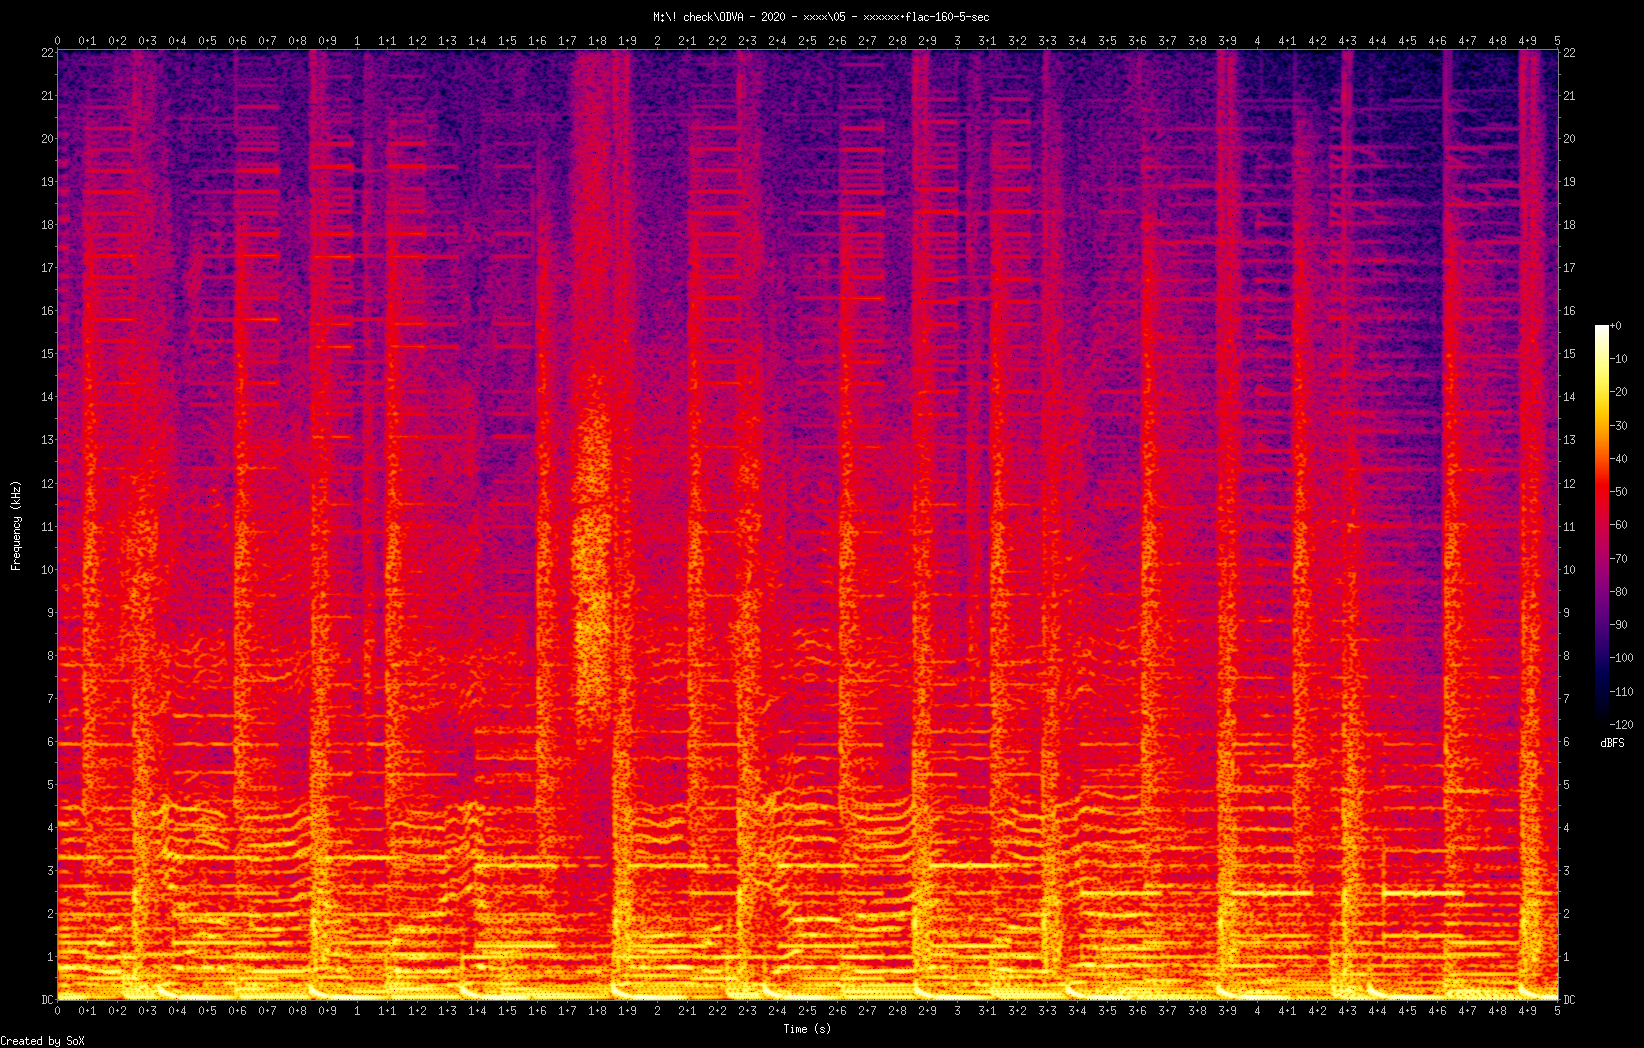Click the "Time (s)" axis label
The image size is (1644, 1048).
tap(807, 1029)
